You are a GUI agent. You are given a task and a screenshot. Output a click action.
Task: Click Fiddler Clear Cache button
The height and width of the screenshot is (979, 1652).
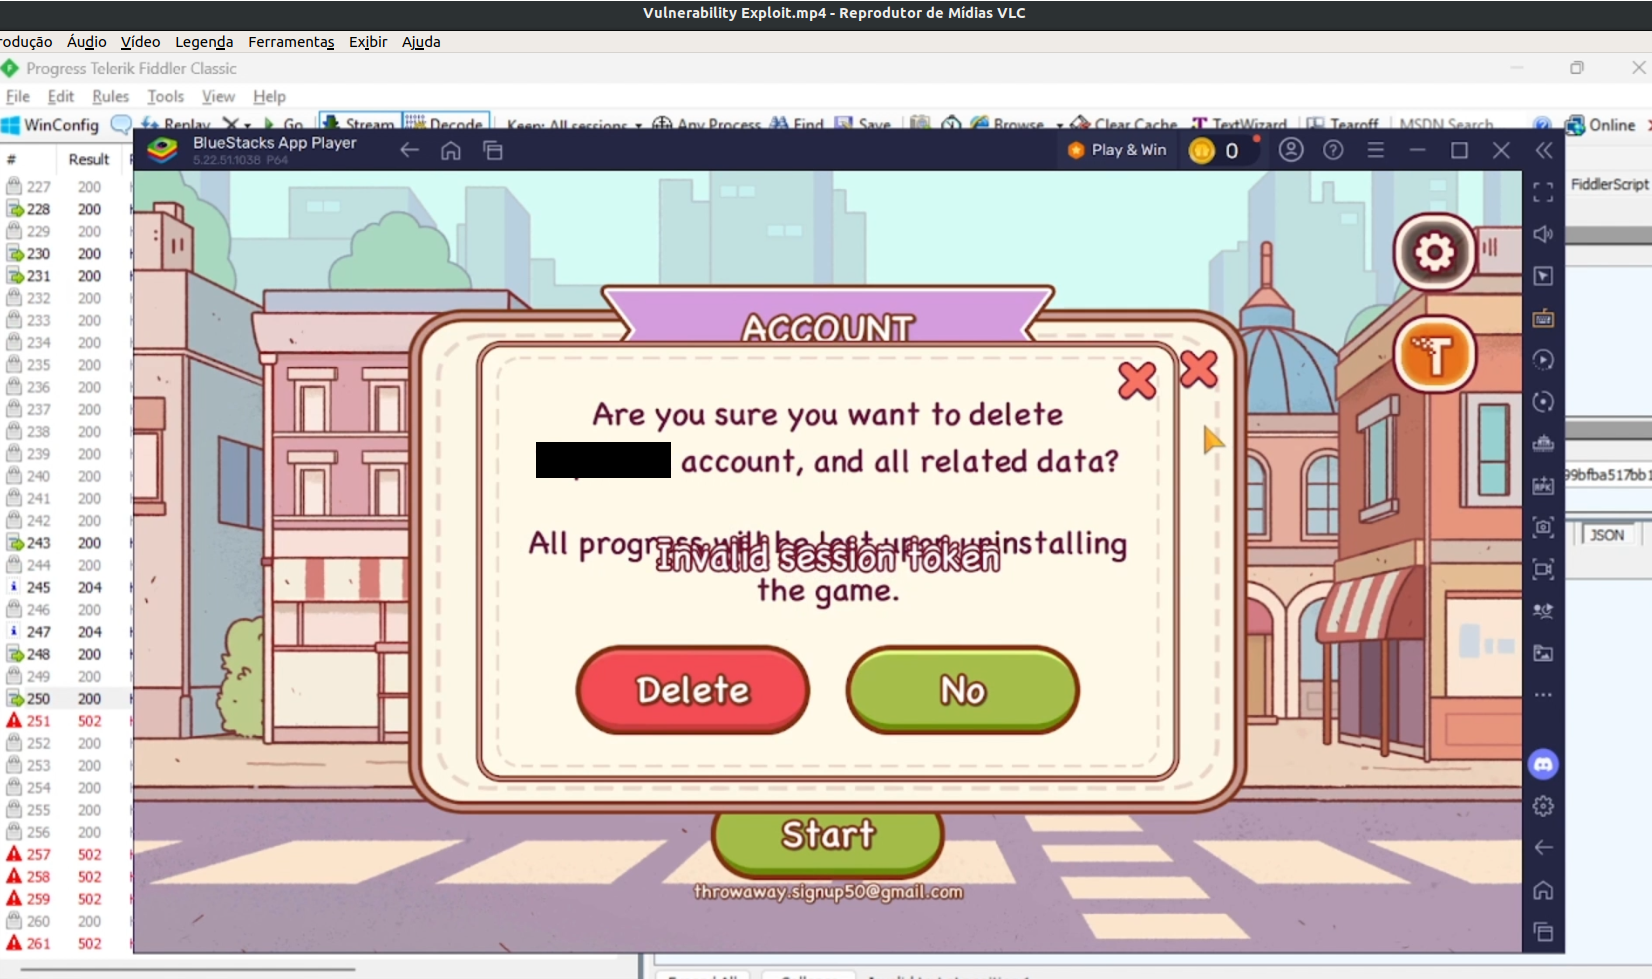coord(1124,124)
